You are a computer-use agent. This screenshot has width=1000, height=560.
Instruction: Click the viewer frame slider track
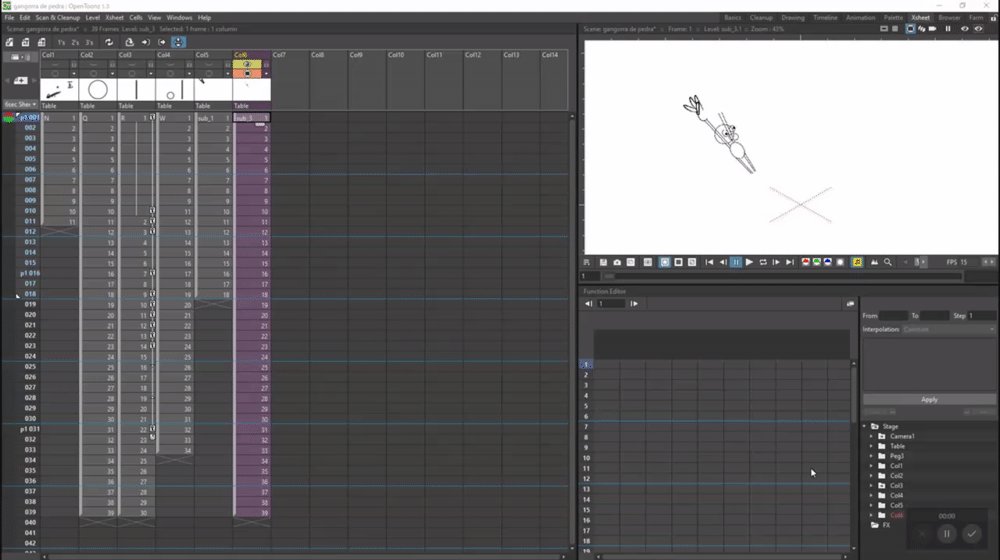(783, 276)
